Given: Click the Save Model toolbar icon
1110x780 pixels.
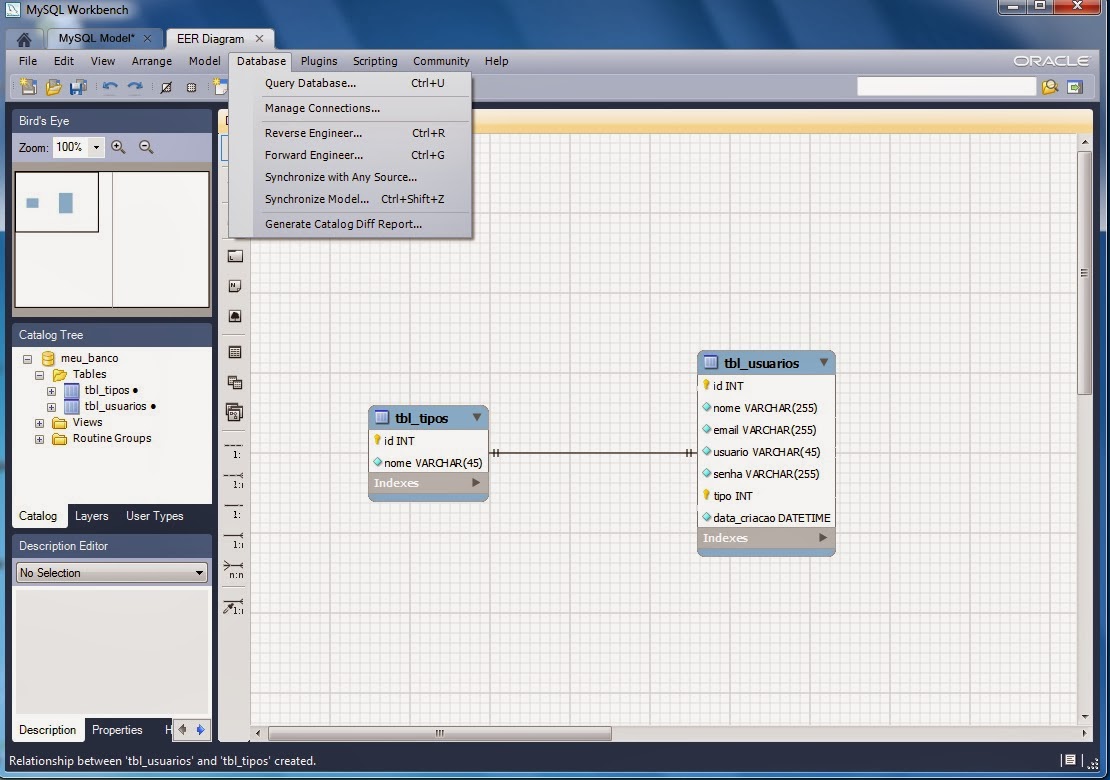Looking at the screenshot, I should pyautogui.click(x=79, y=87).
